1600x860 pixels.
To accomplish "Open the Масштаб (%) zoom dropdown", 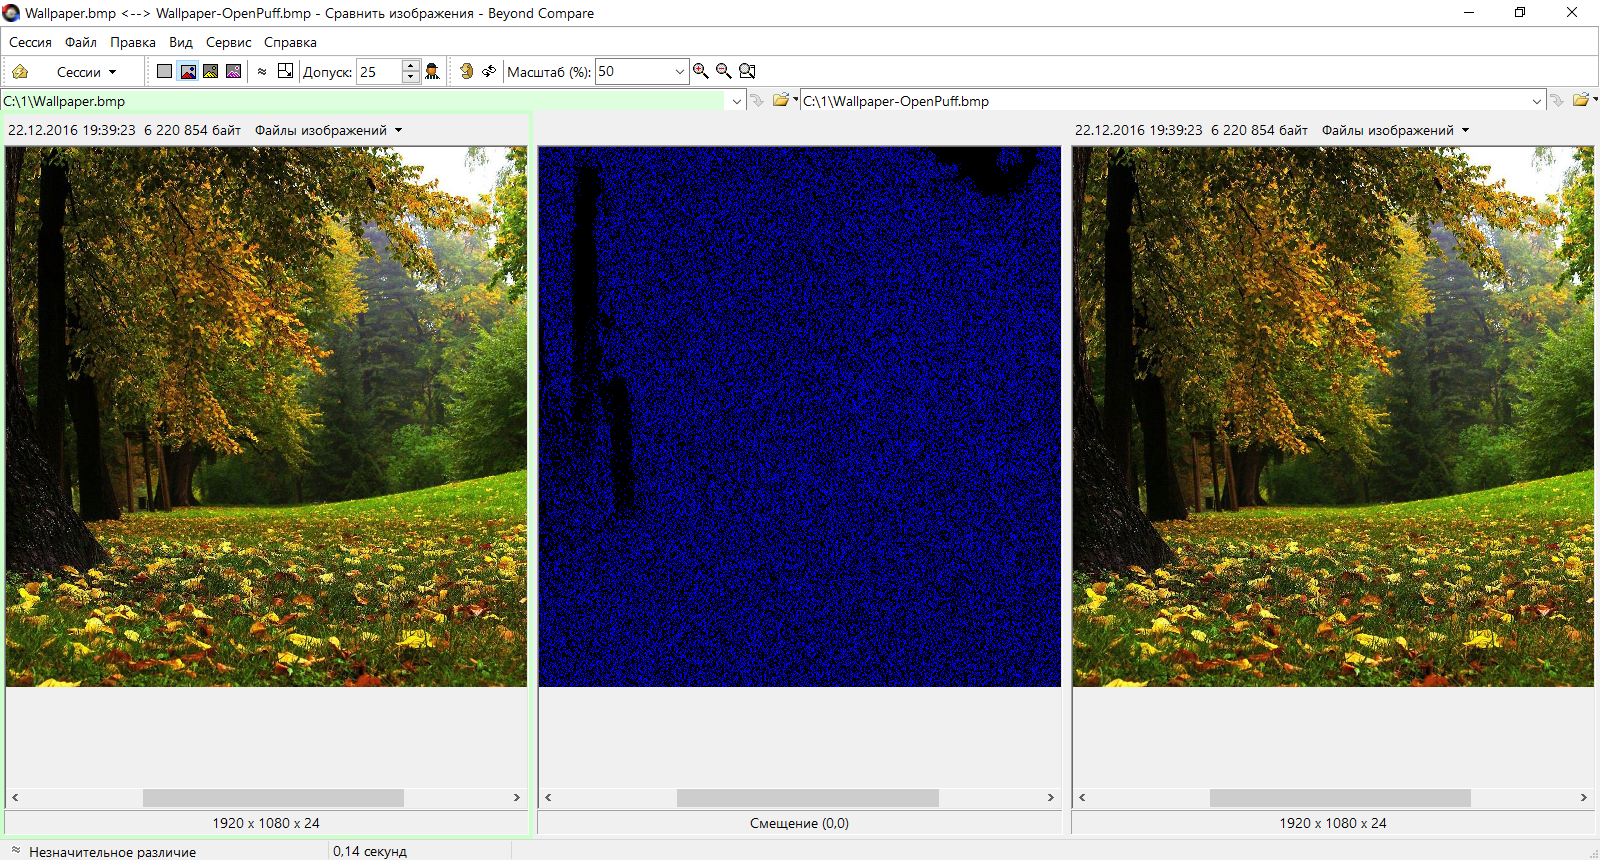I will (680, 71).
